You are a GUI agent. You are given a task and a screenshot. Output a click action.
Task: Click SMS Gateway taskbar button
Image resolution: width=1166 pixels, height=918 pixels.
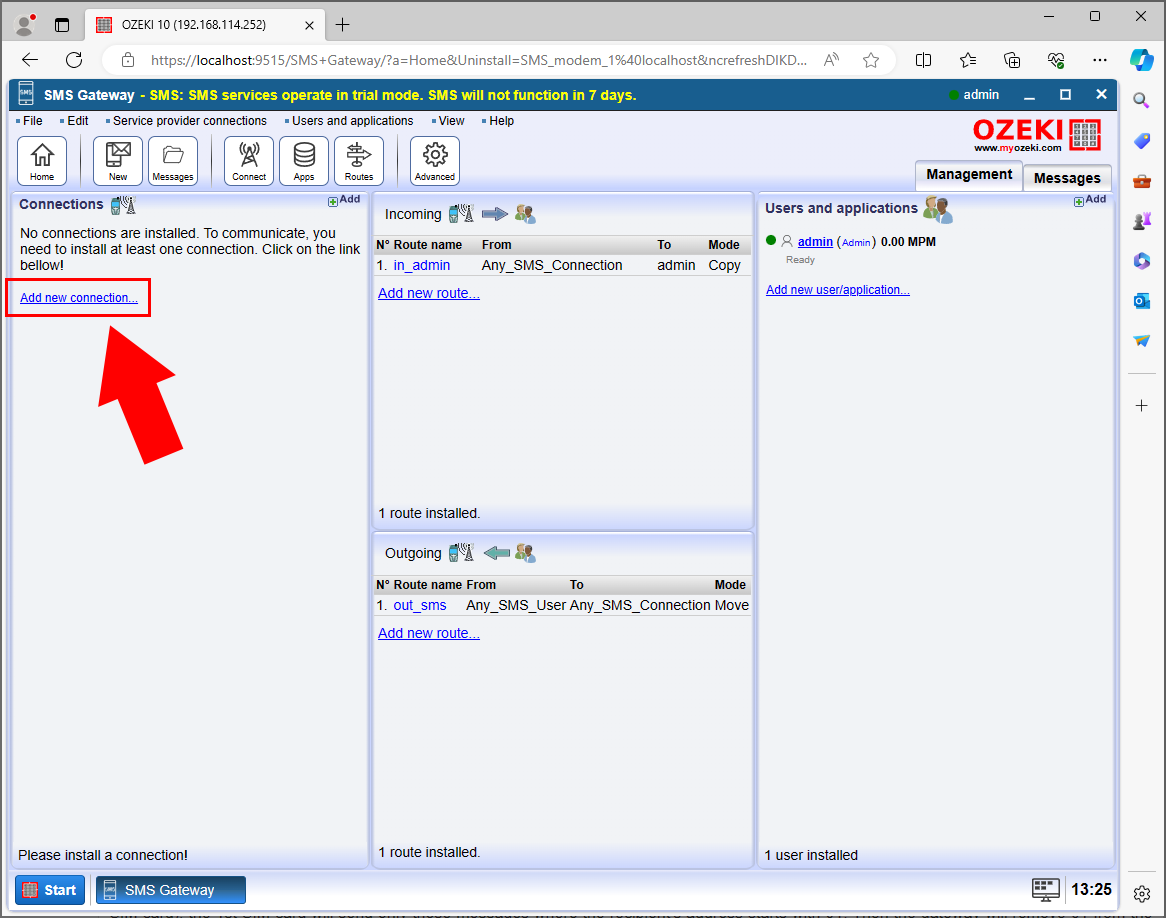pyautogui.click(x=171, y=890)
